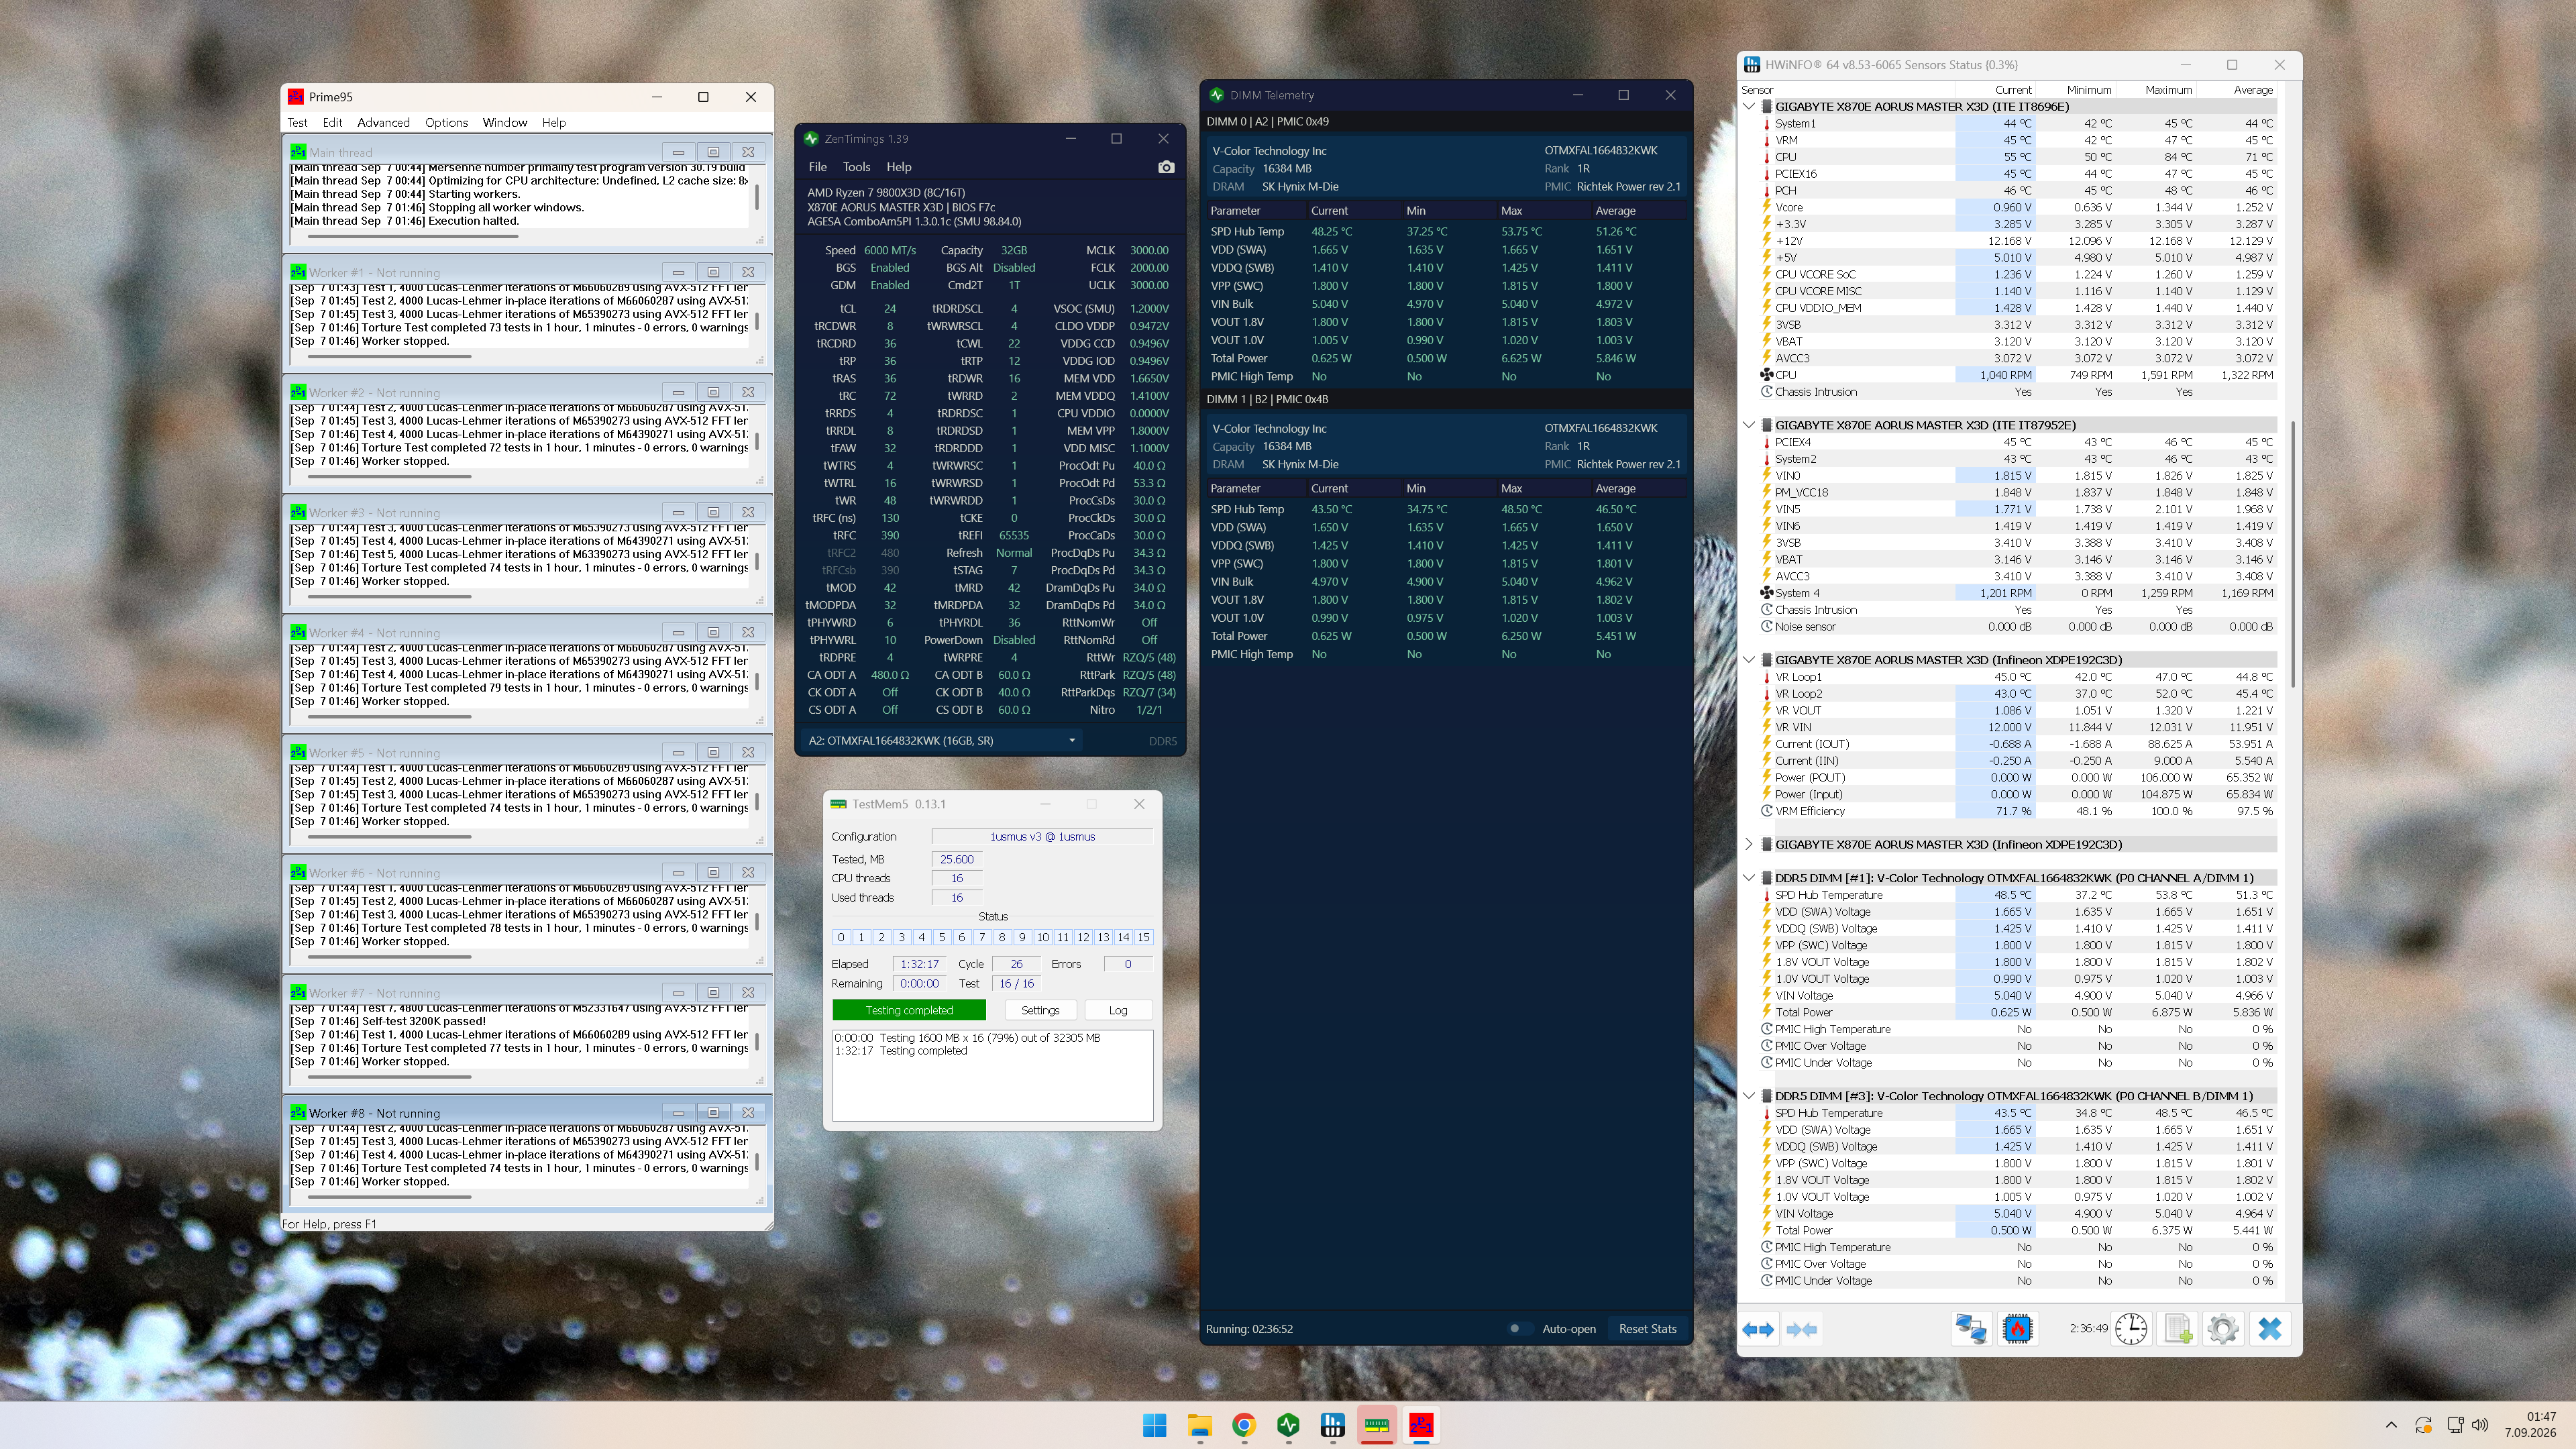Reset HWiNFO timer via clock icon
2576x1449 pixels.
click(2131, 1329)
